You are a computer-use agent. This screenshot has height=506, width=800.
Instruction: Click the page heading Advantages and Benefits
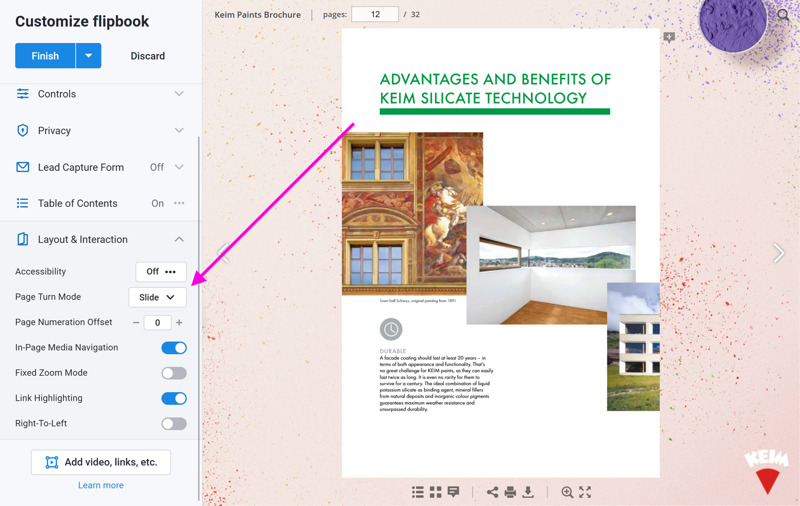pyautogui.click(x=495, y=88)
